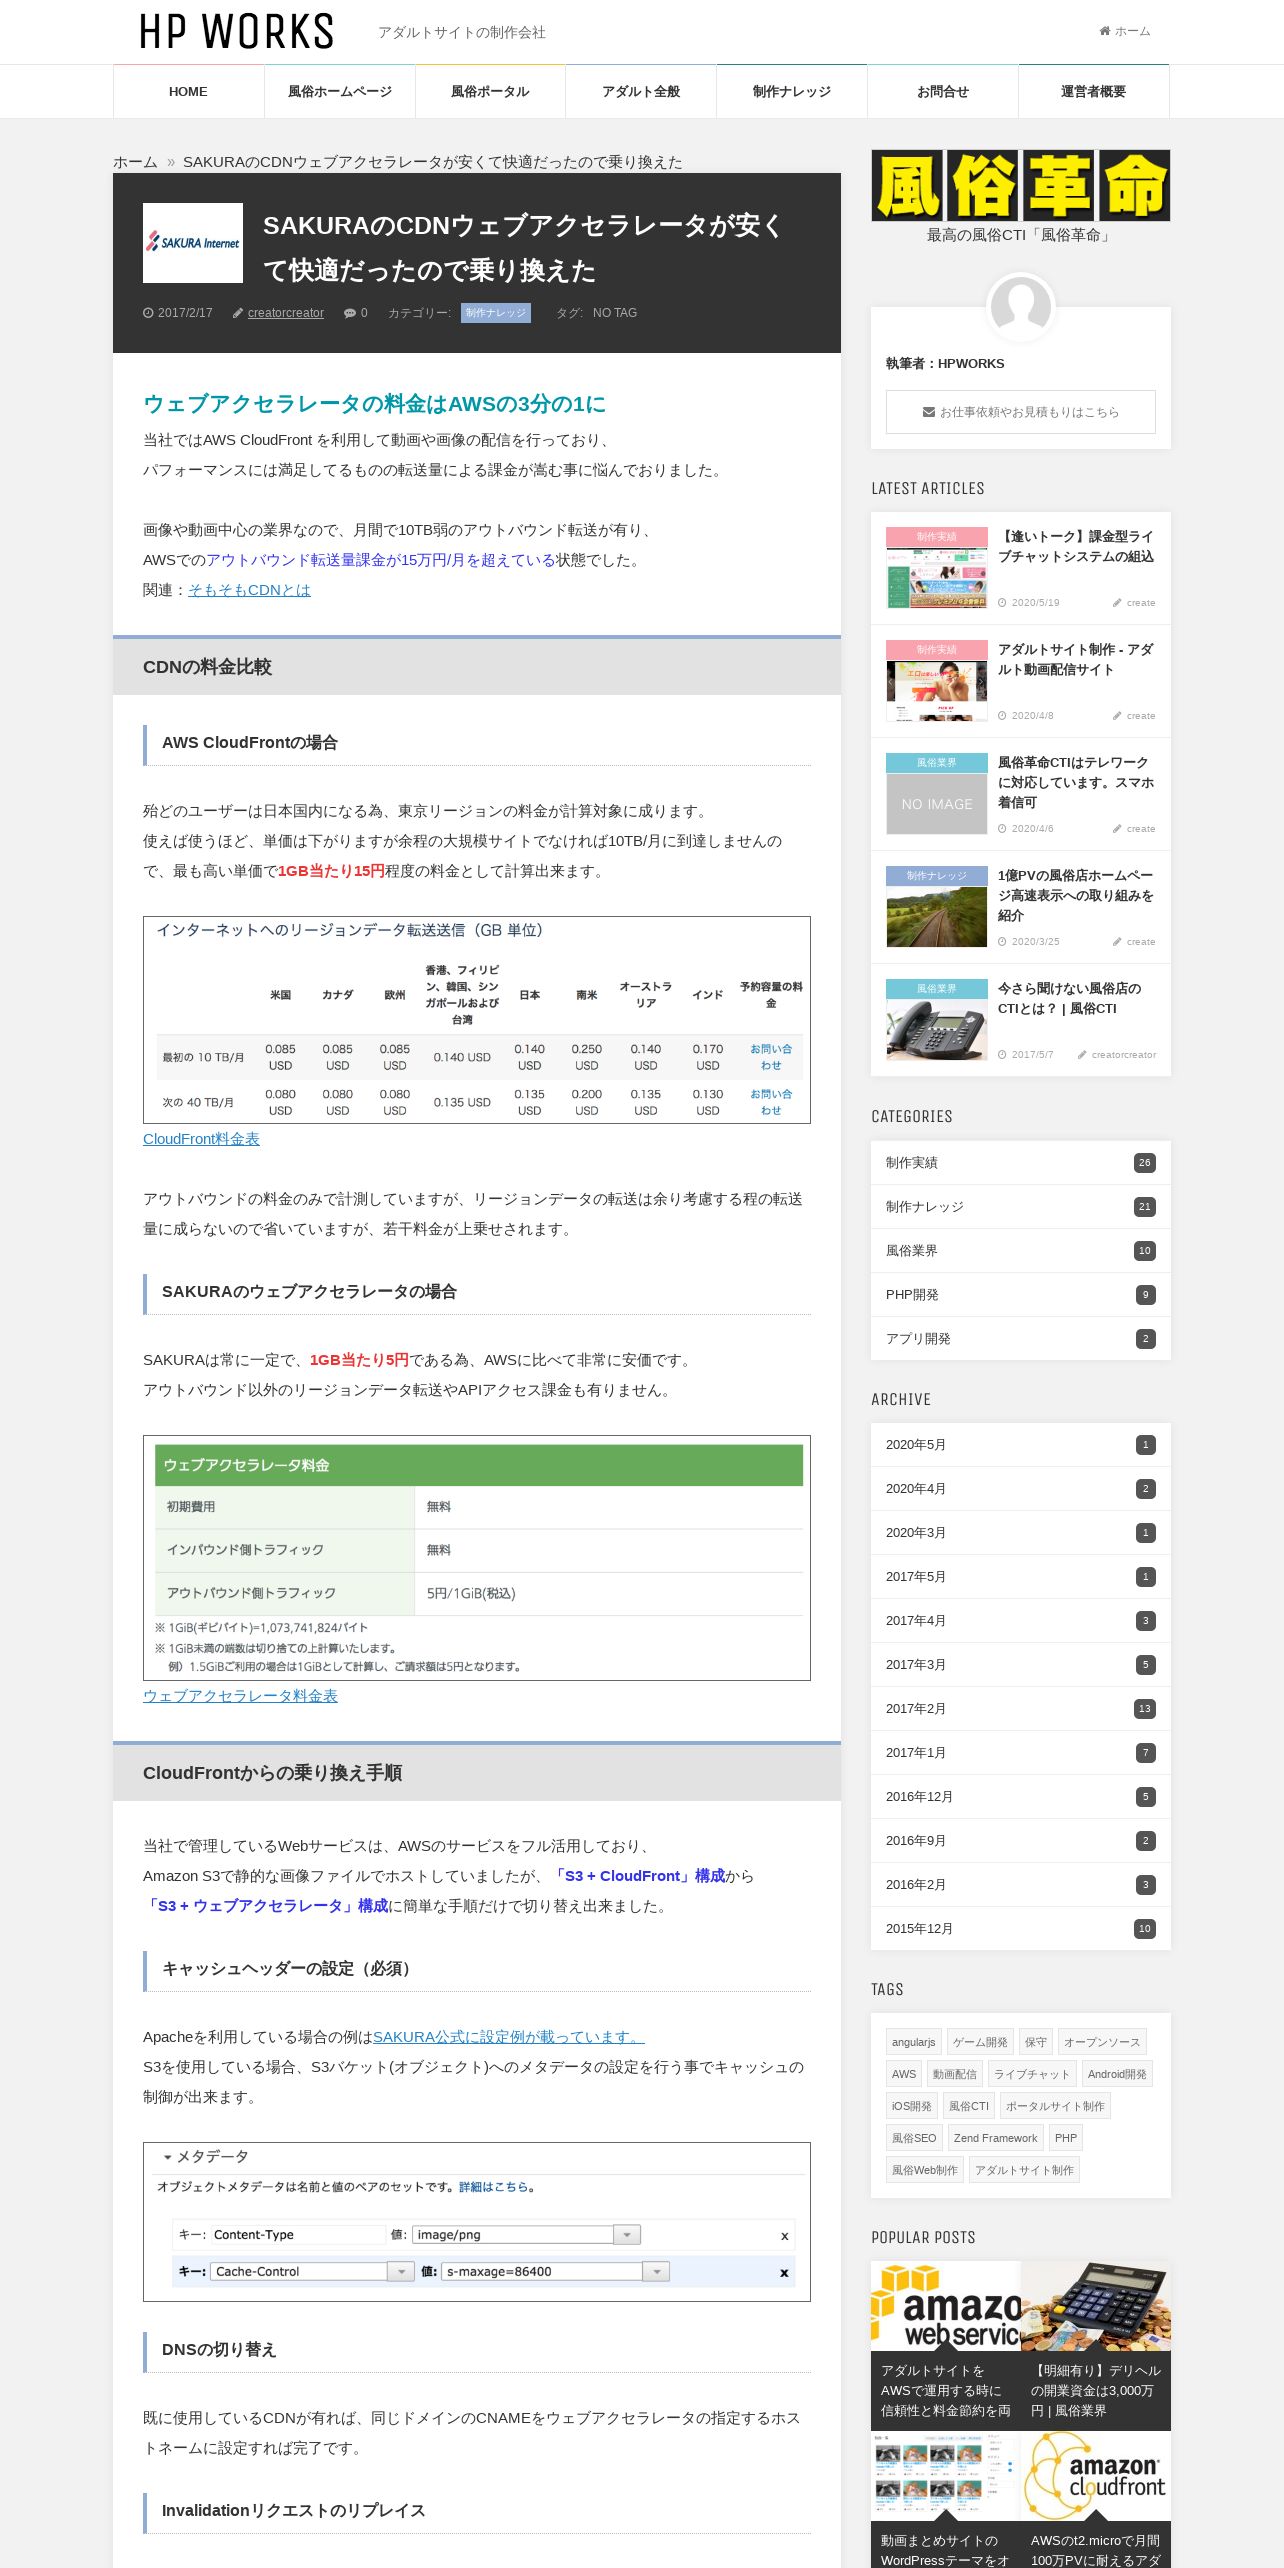Click the メタデータ screenshot image
This screenshot has width=1284, height=2568.
pos(477,2222)
